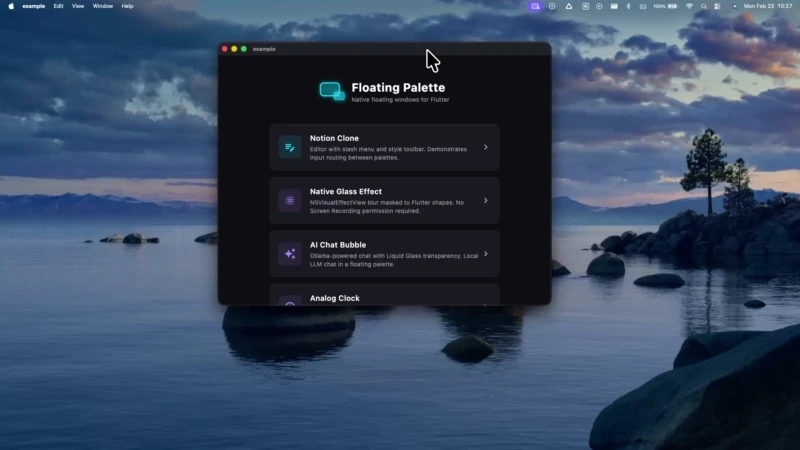Open the Native Glass Effect demo title
The width and height of the screenshot is (800, 450).
coord(345,191)
